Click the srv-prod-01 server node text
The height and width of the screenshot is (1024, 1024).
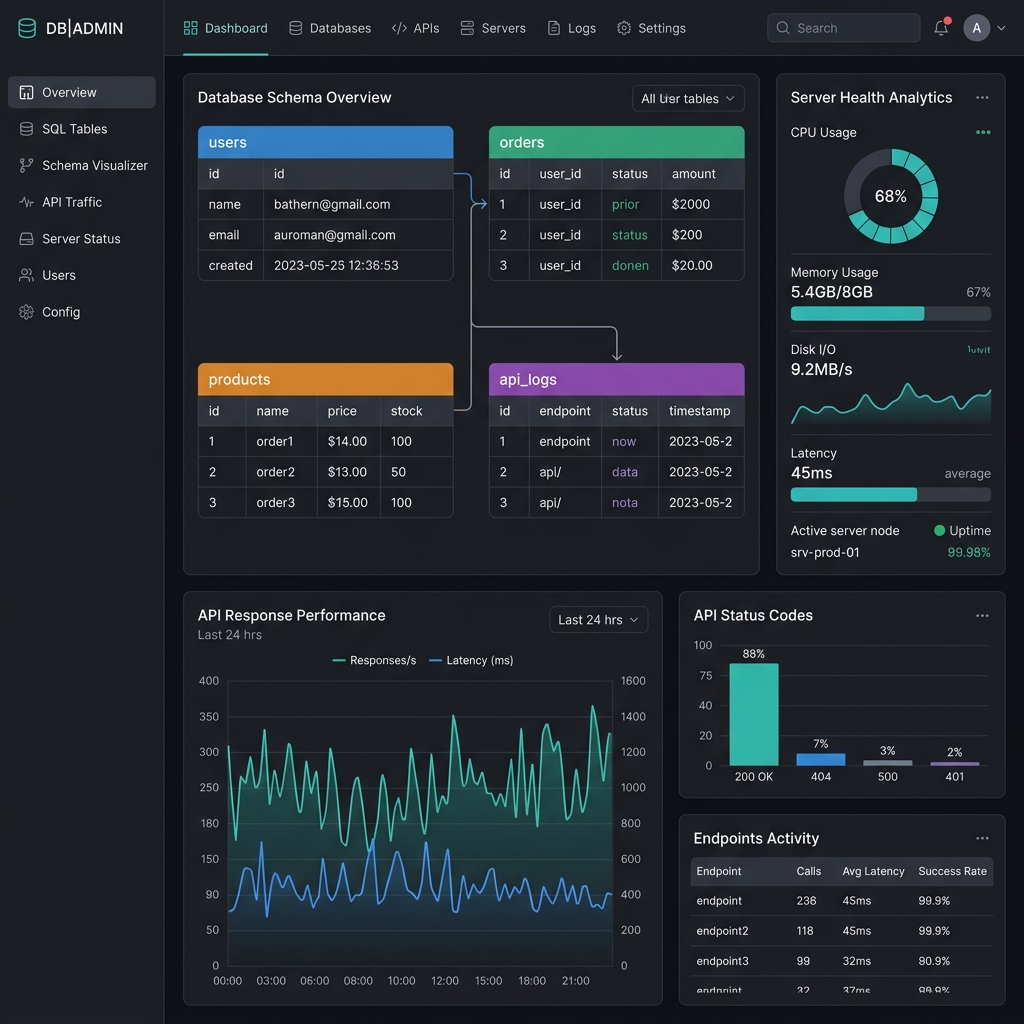pyautogui.click(x=825, y=552)
